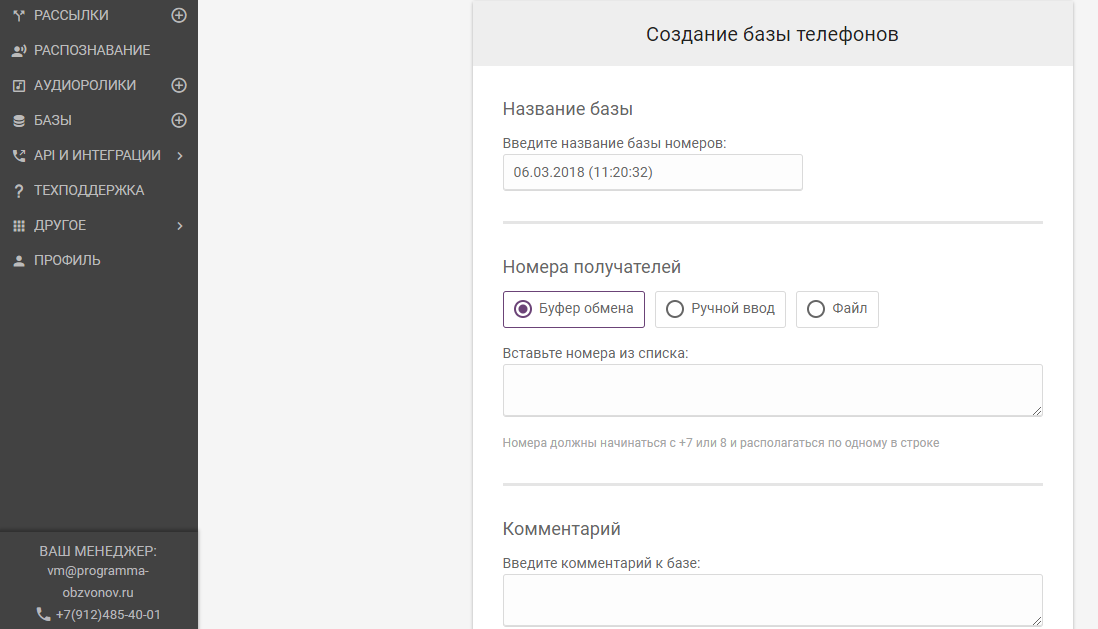Click the ПРОФИЛЬ person icon
Screen dimensions: 1098x629
(18, 260)
